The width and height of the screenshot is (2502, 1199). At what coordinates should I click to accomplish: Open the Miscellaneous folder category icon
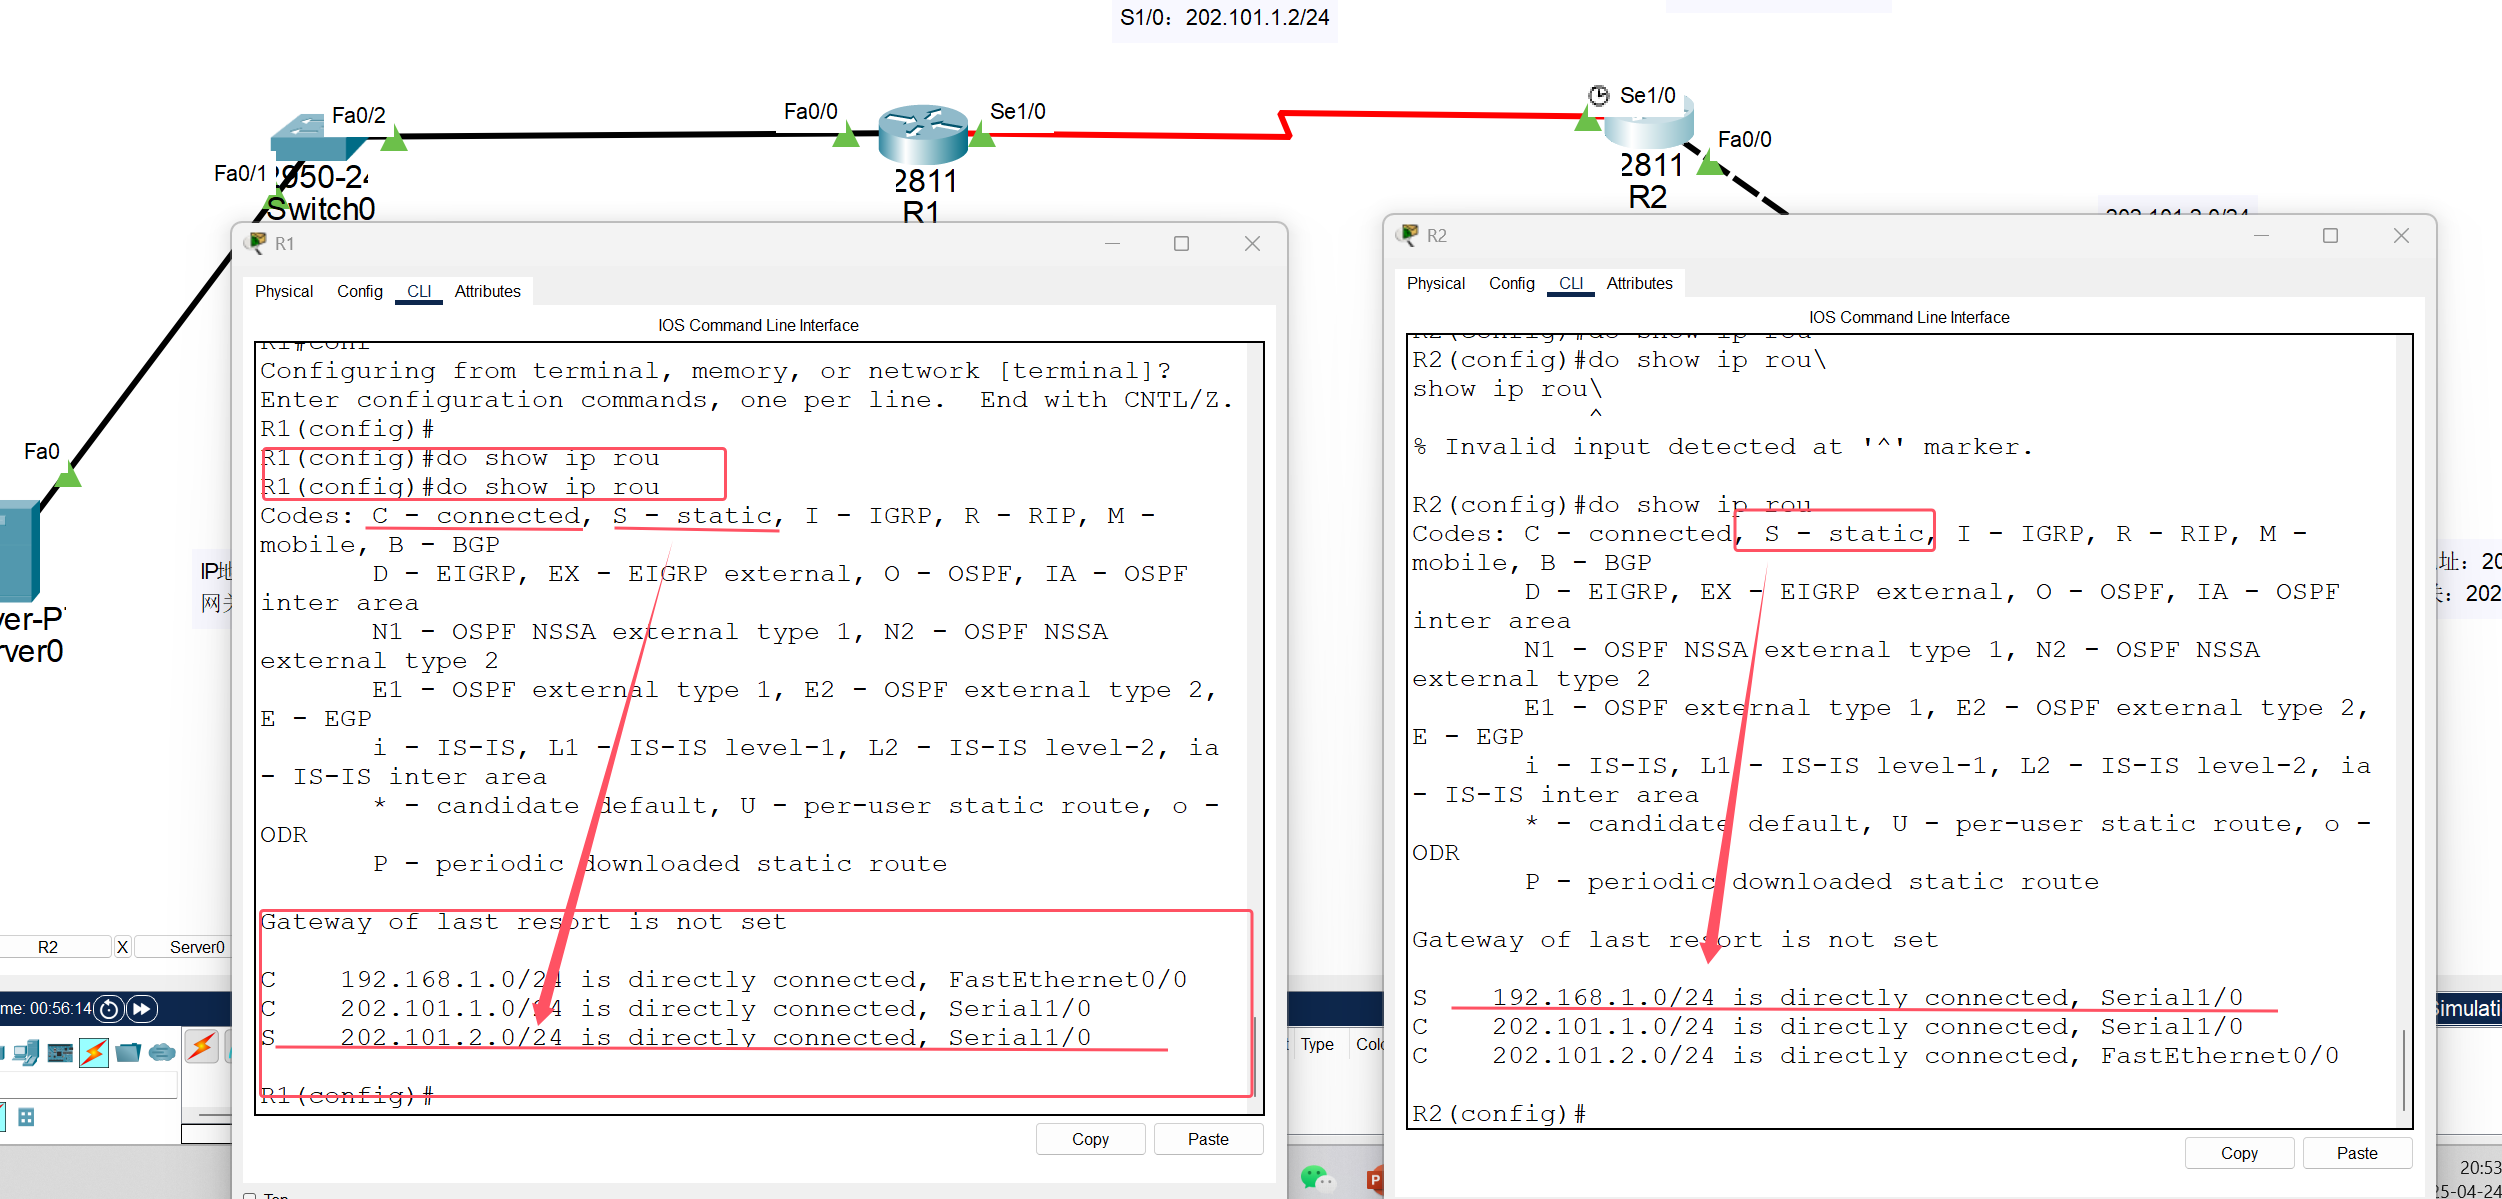(x=128, y=1052)
